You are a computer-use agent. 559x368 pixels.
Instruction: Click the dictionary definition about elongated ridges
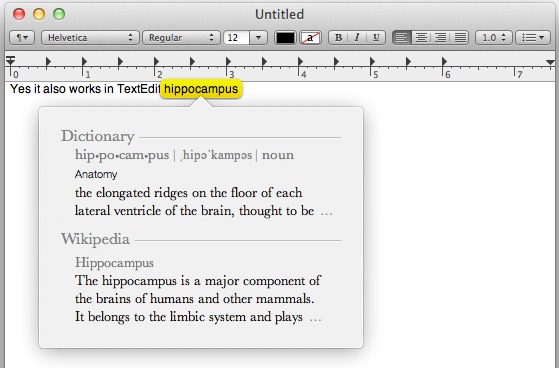204,202
